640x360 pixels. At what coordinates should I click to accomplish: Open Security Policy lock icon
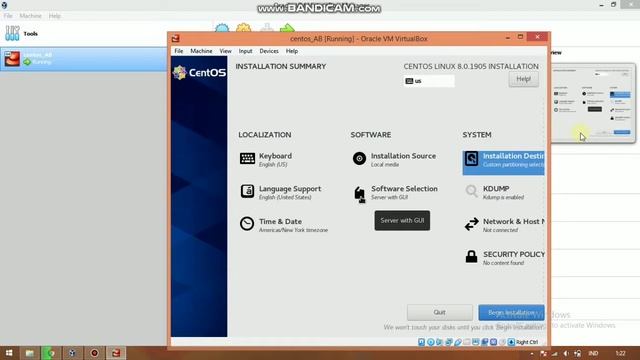tap(471, 256)
